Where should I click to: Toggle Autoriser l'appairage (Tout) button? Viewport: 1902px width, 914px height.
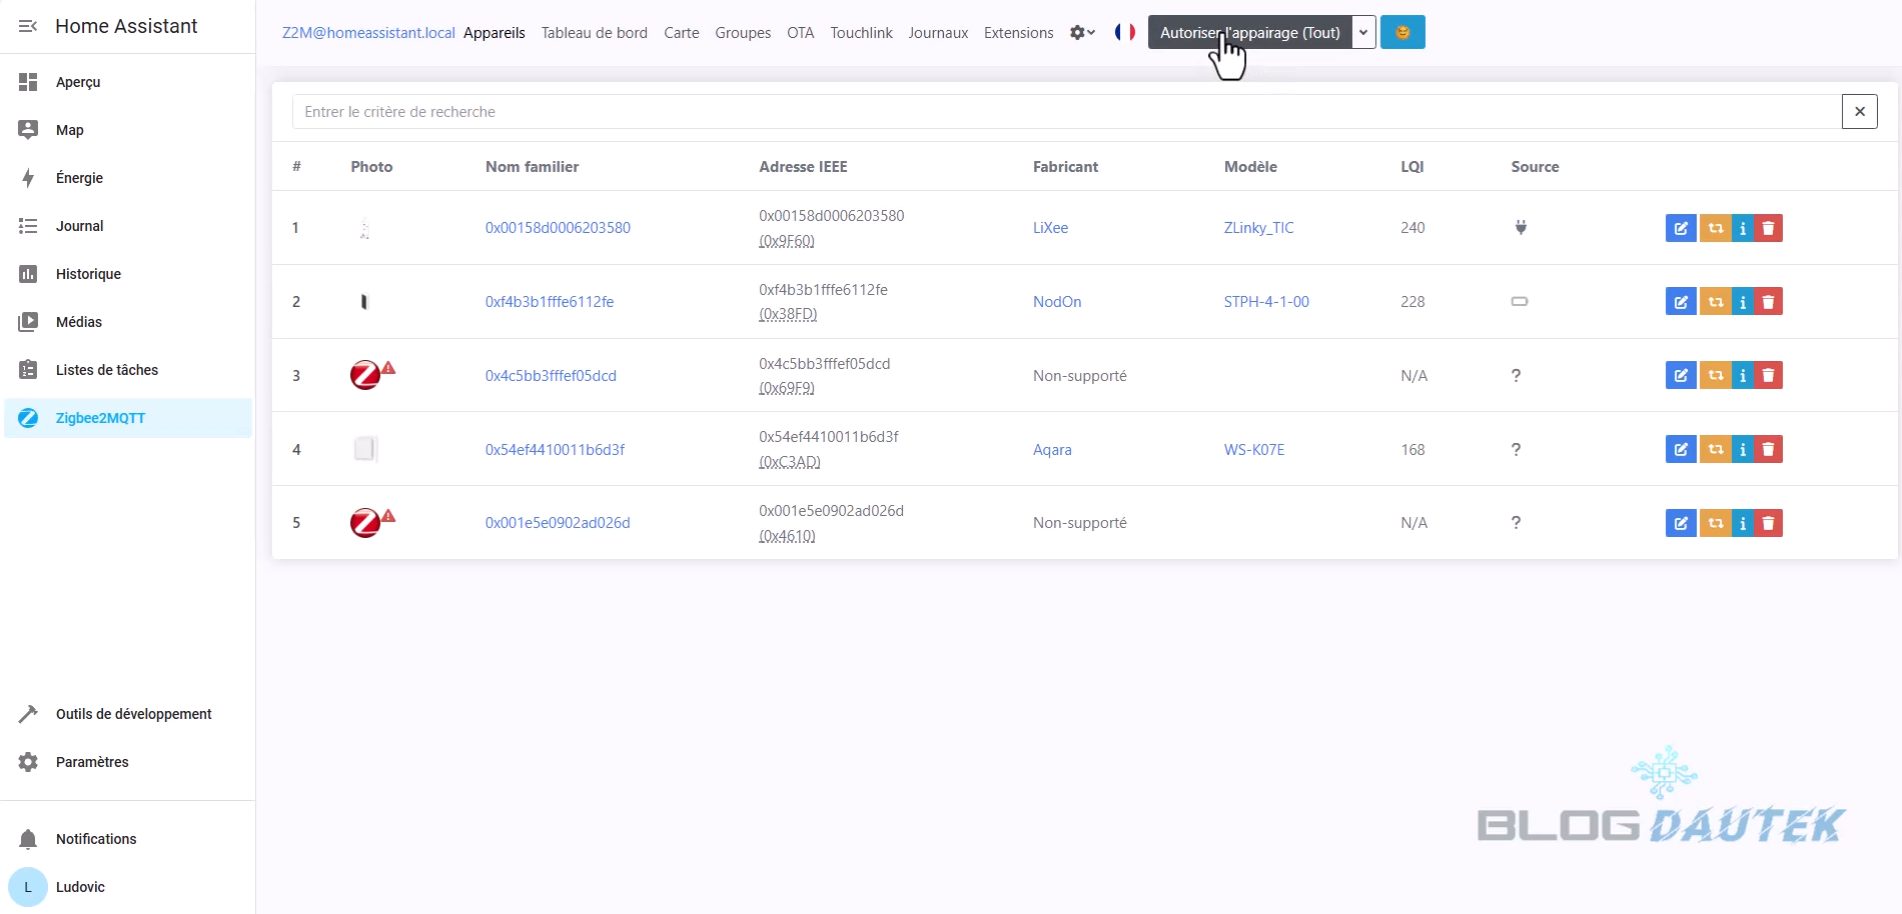[x=1249, y=32]
